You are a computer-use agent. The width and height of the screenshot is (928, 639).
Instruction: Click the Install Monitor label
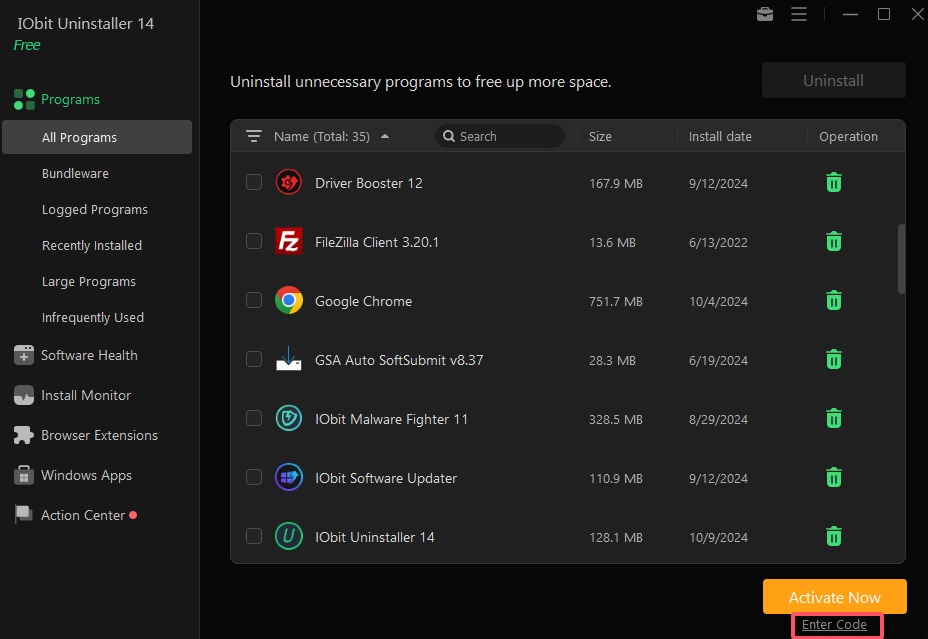point(86,395)
